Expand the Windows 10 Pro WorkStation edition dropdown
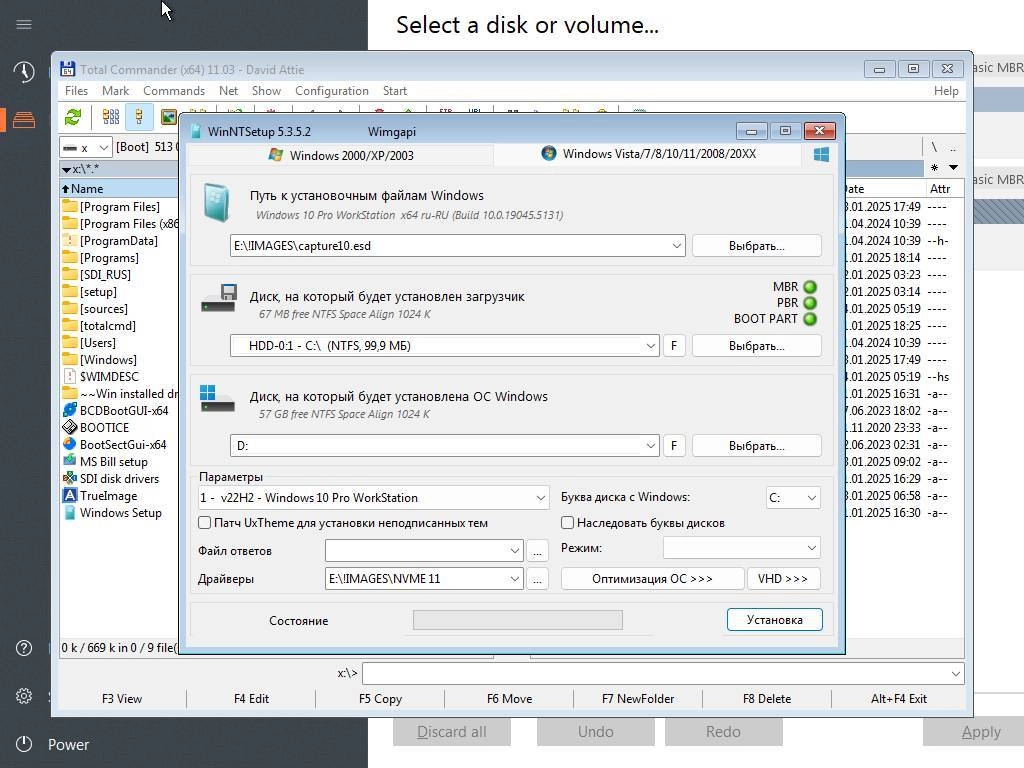 click(x=541, y=498)
